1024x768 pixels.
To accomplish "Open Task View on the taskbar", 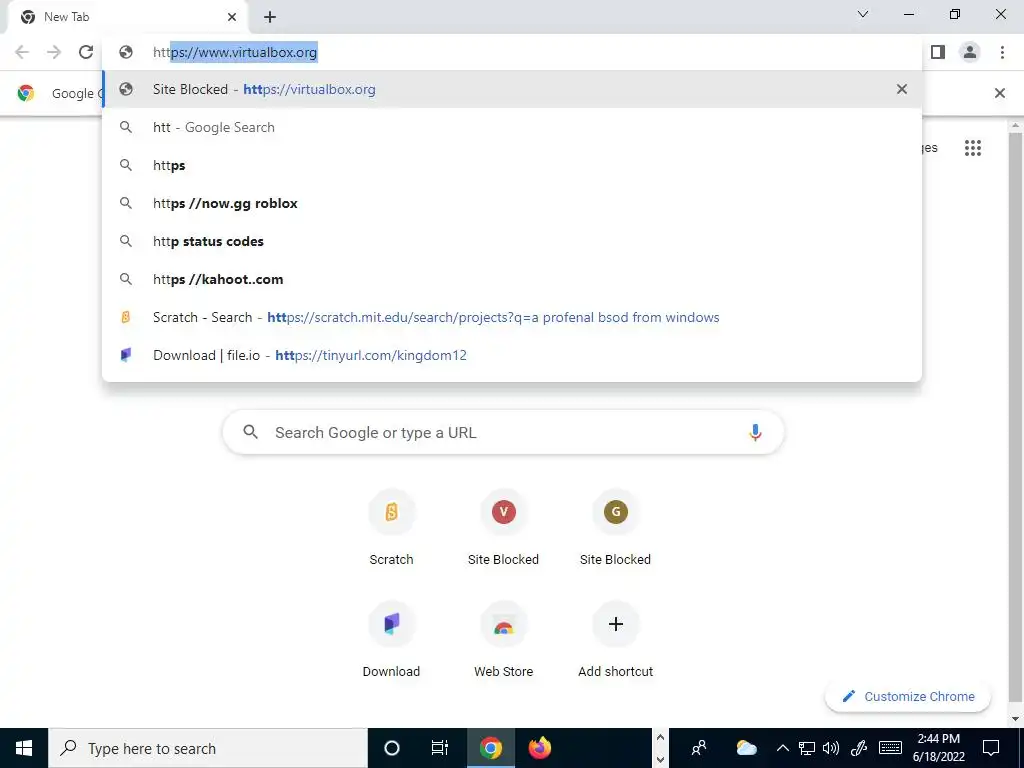I will coord(440,748).
